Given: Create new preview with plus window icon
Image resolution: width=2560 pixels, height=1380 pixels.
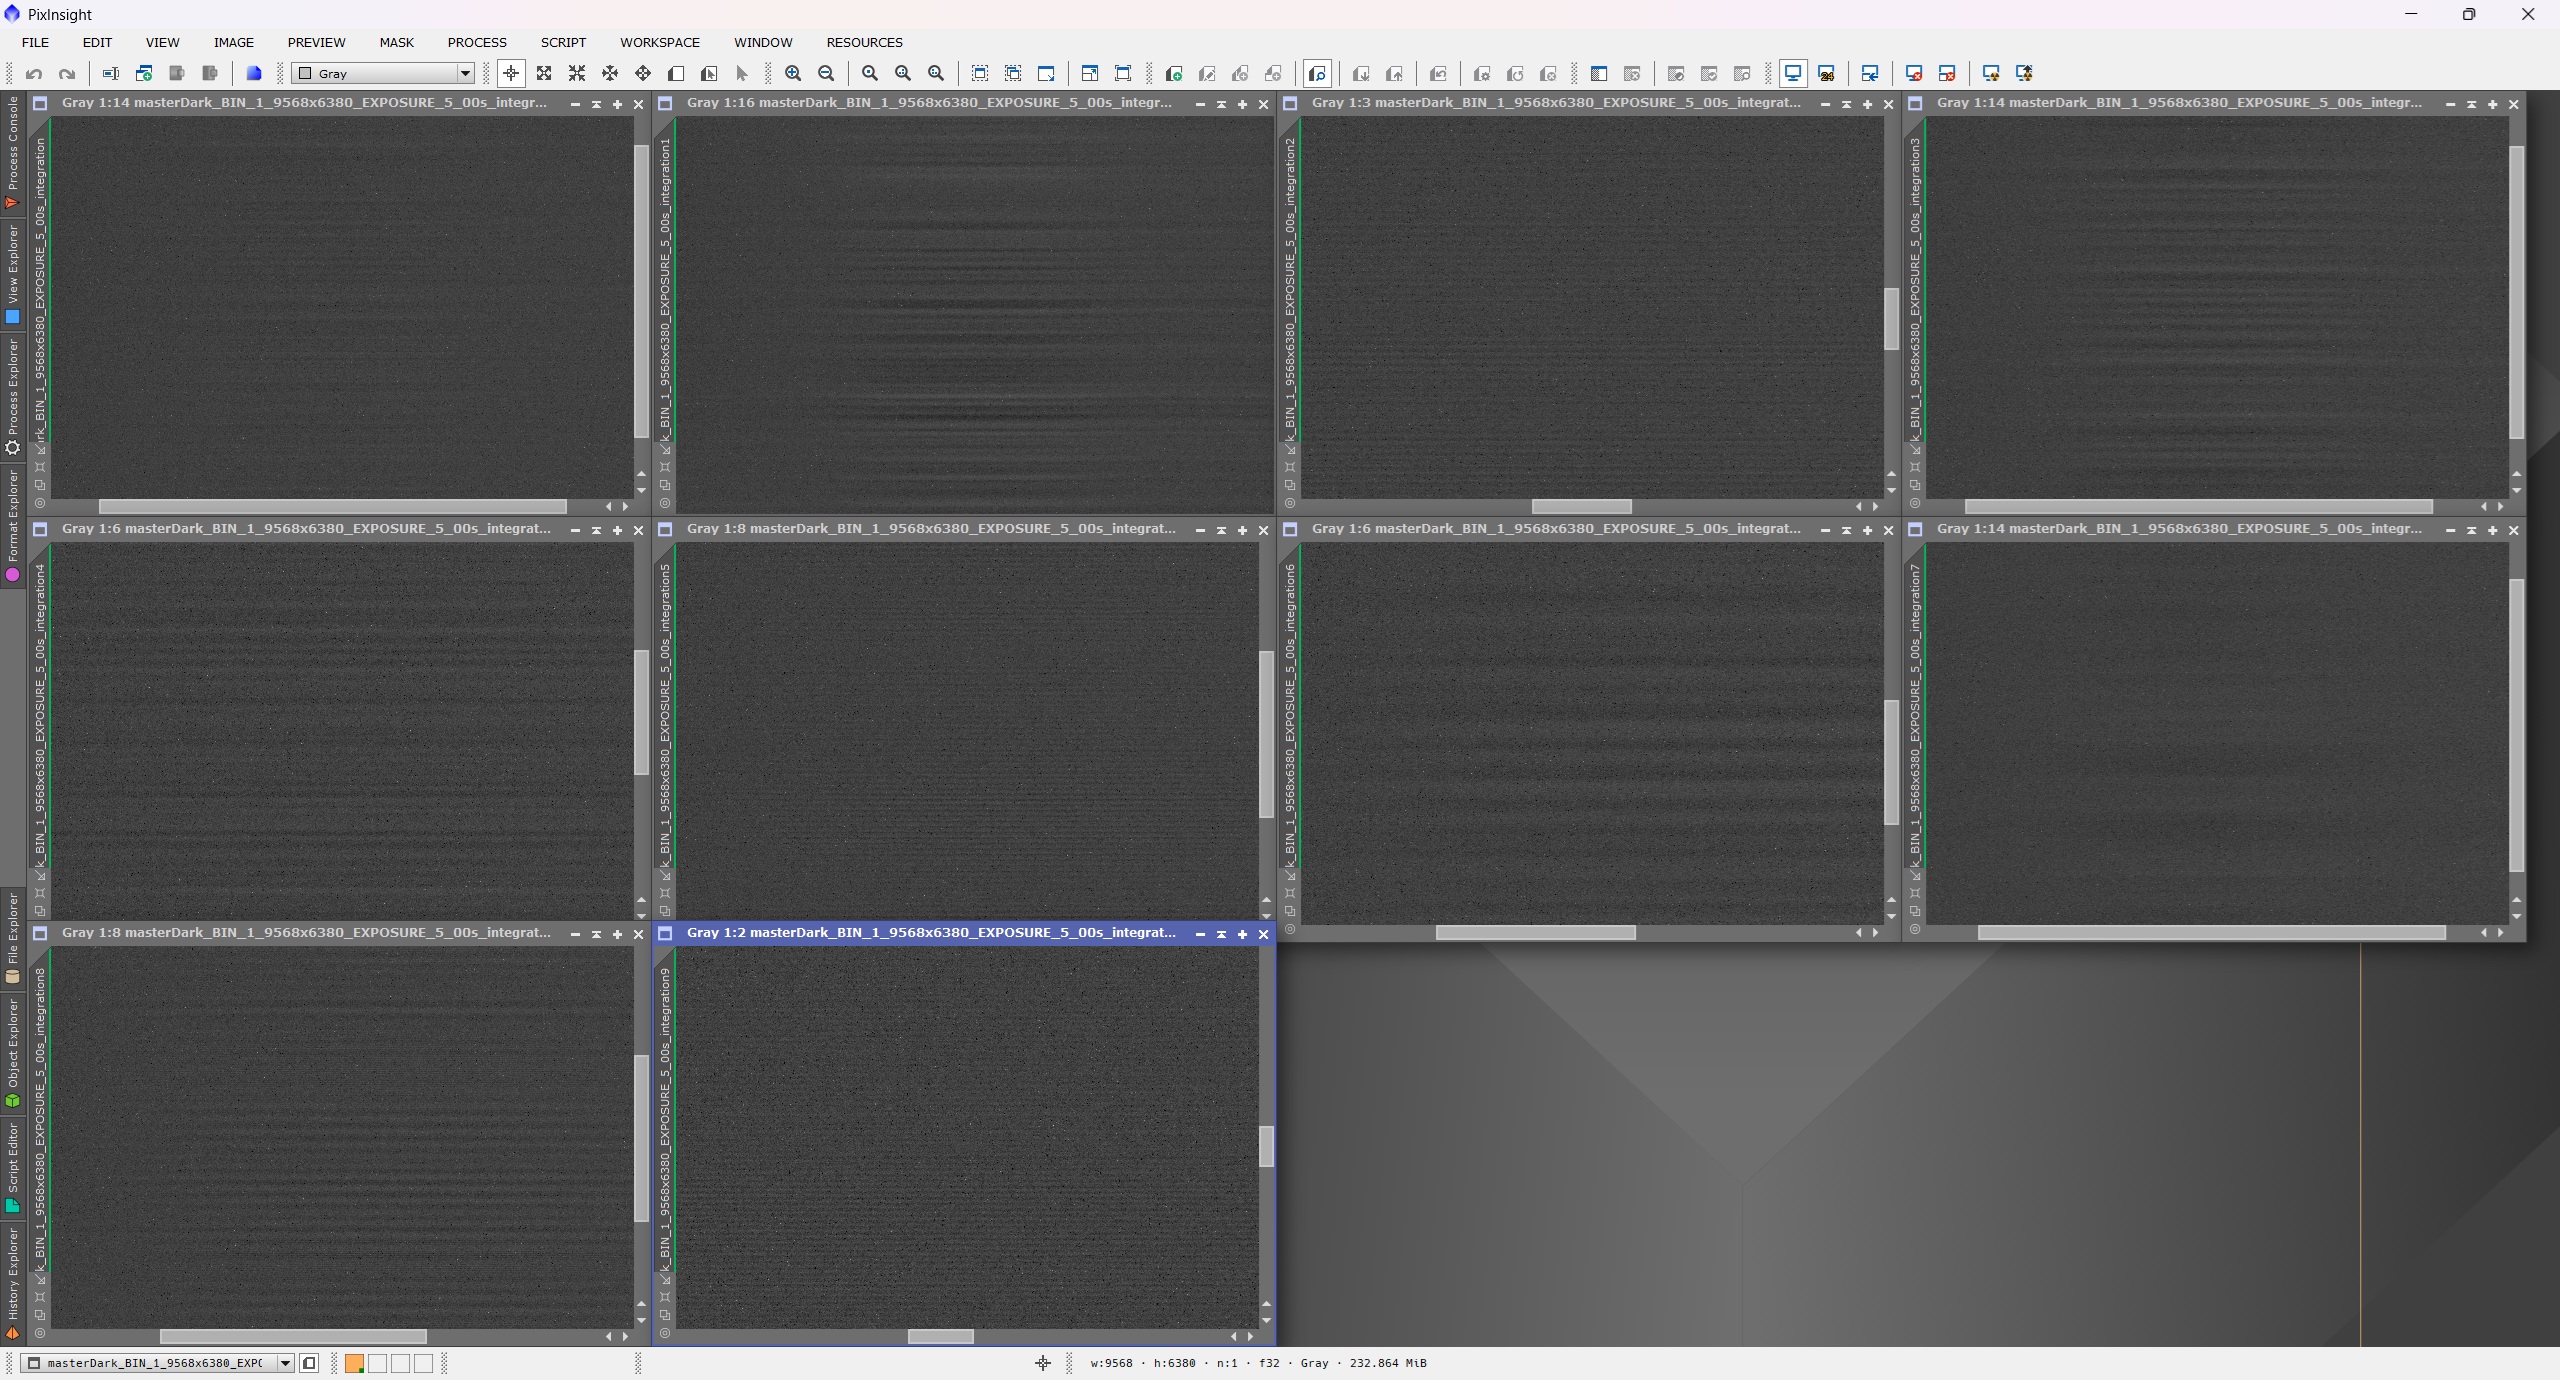Looking at the screenshot, I should 144,73.
